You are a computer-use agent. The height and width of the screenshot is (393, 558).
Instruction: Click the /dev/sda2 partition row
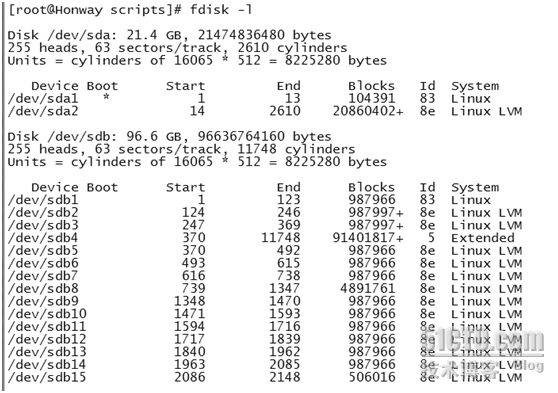(265, 111)
